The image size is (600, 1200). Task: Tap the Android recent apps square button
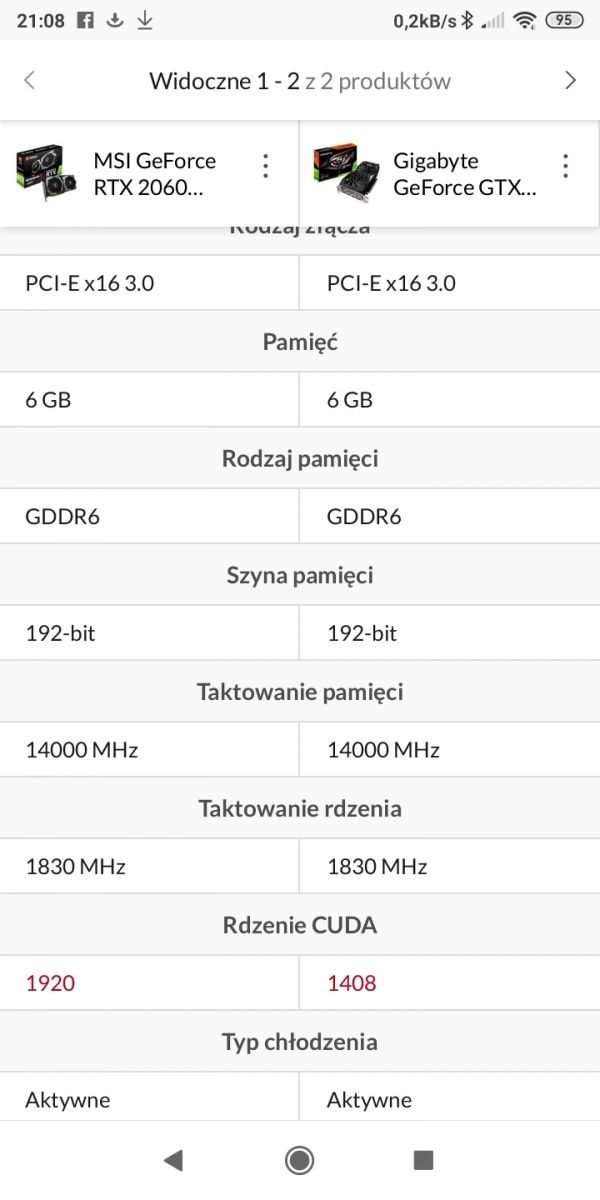pos(424,1160)
